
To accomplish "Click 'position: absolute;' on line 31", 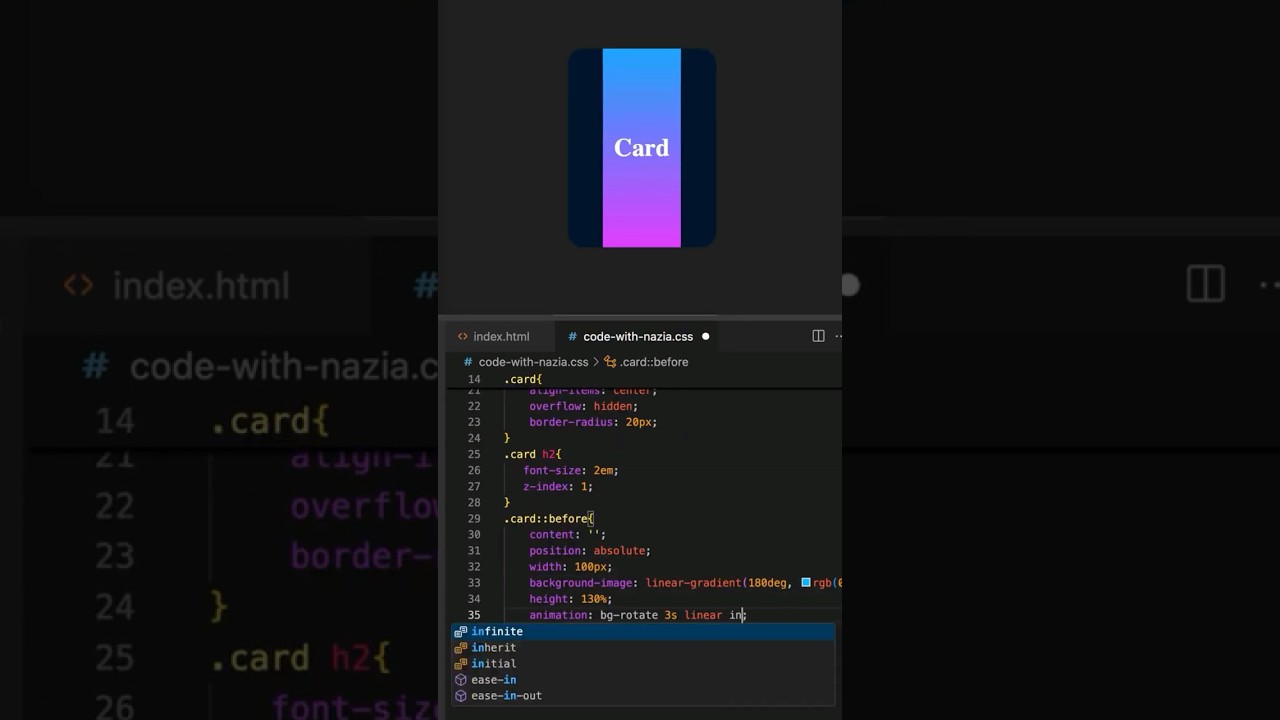I will pos(590,551).
